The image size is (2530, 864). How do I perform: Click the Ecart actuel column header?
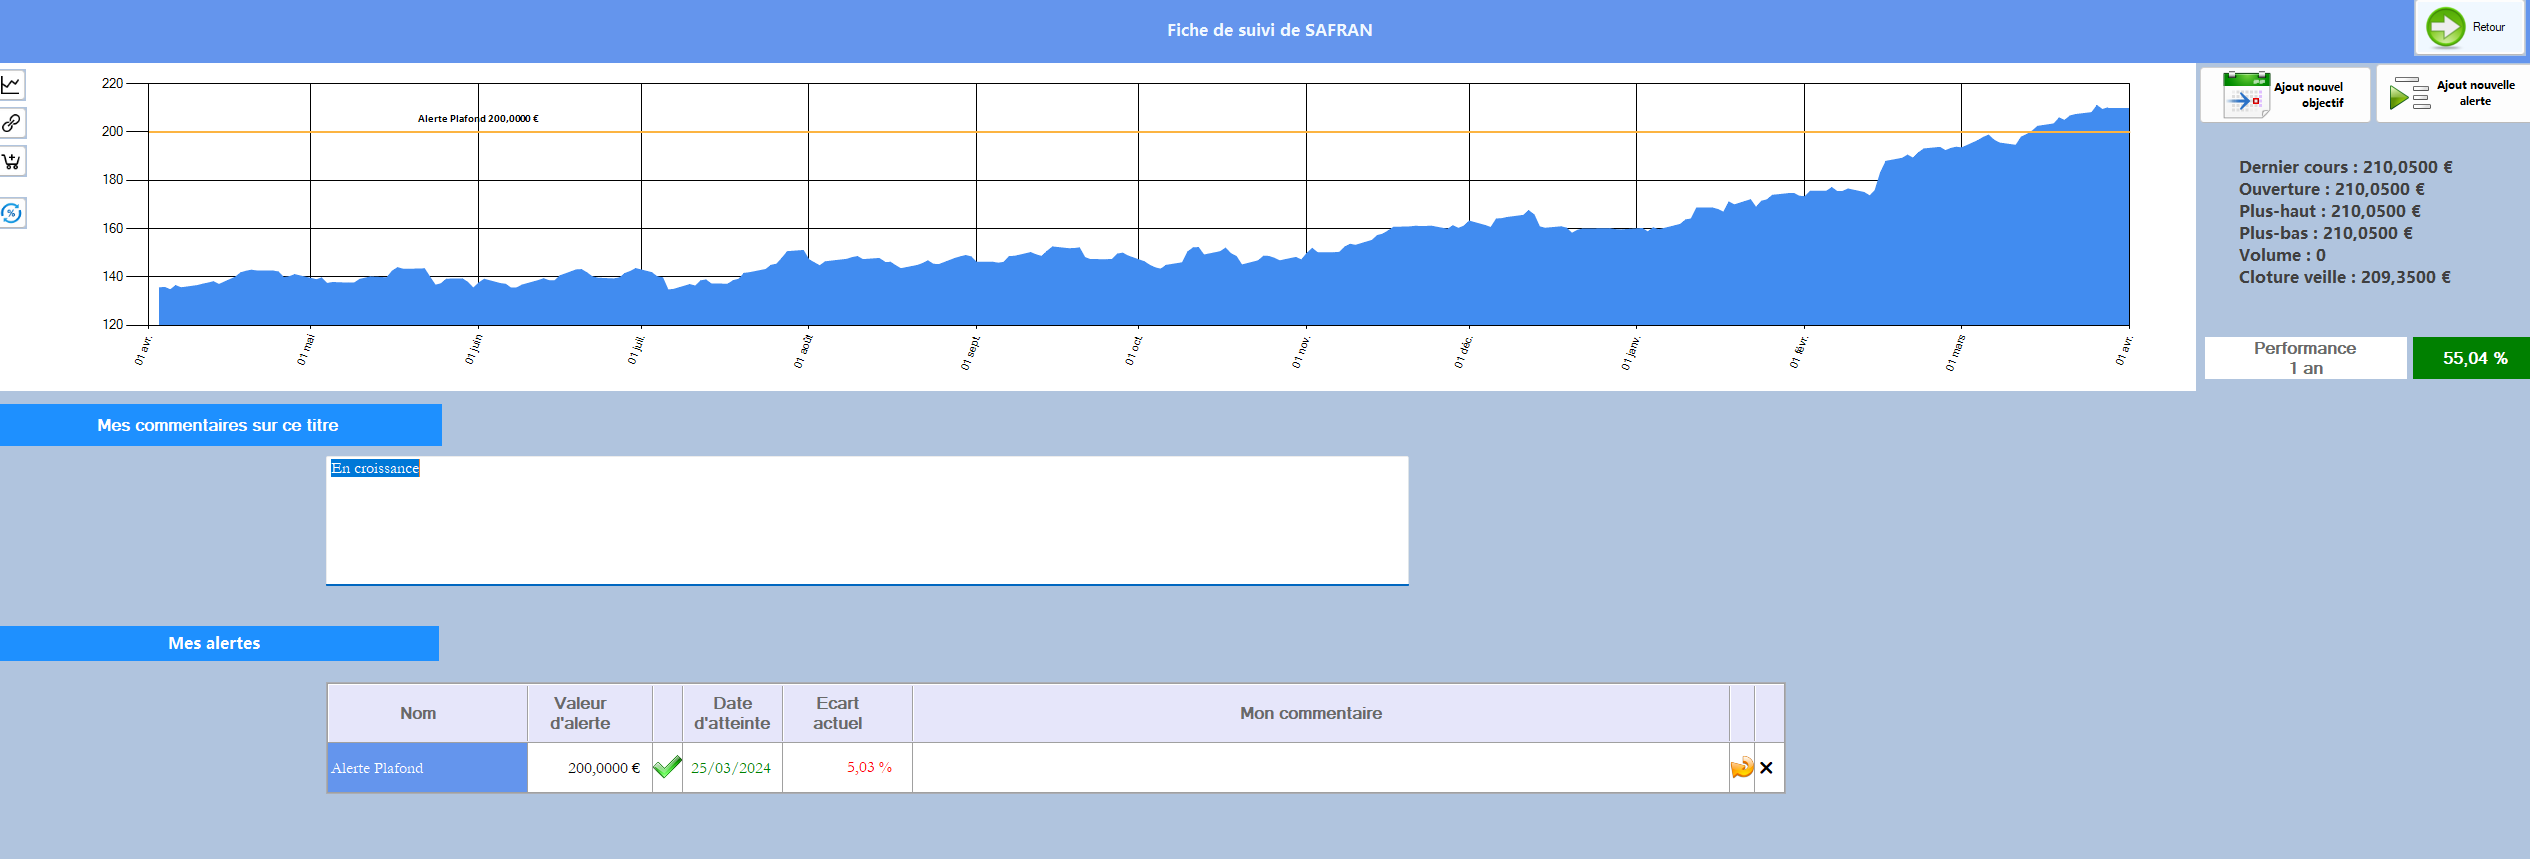click(x=847, y=713)
